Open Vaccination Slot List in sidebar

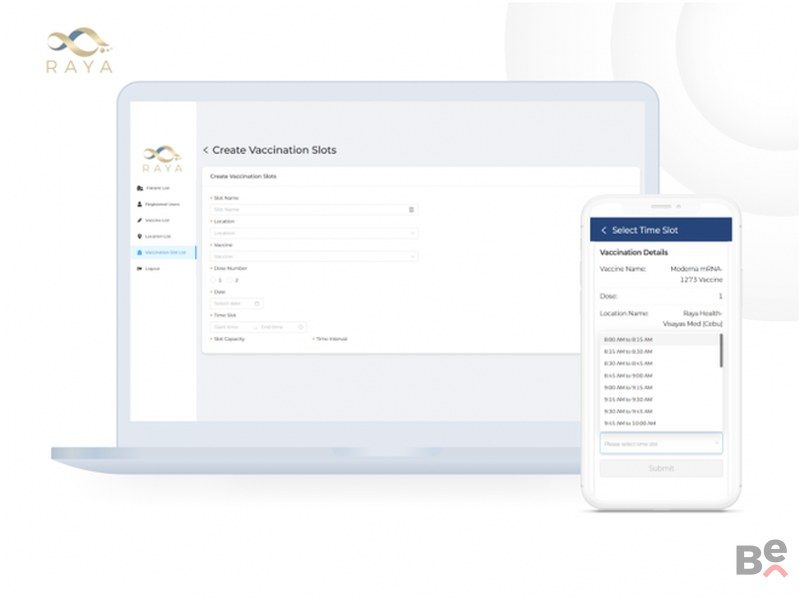coord(163,252)
